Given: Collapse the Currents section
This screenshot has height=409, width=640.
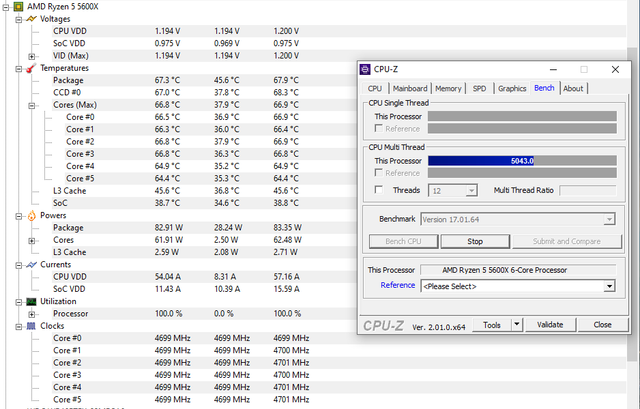Looking at the screenshot, I should click(x=18, y=265).
